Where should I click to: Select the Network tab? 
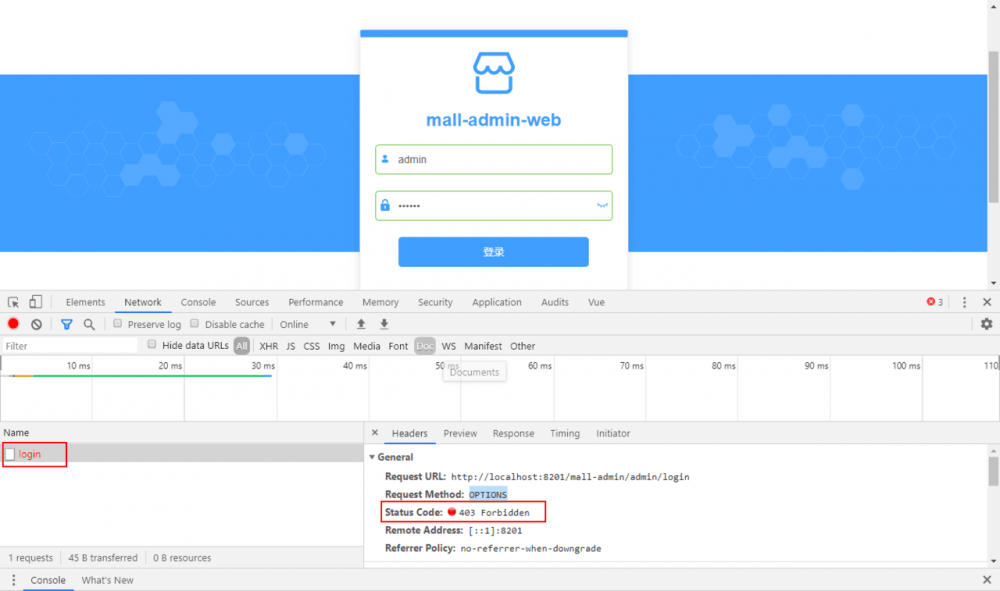point(143,302)
